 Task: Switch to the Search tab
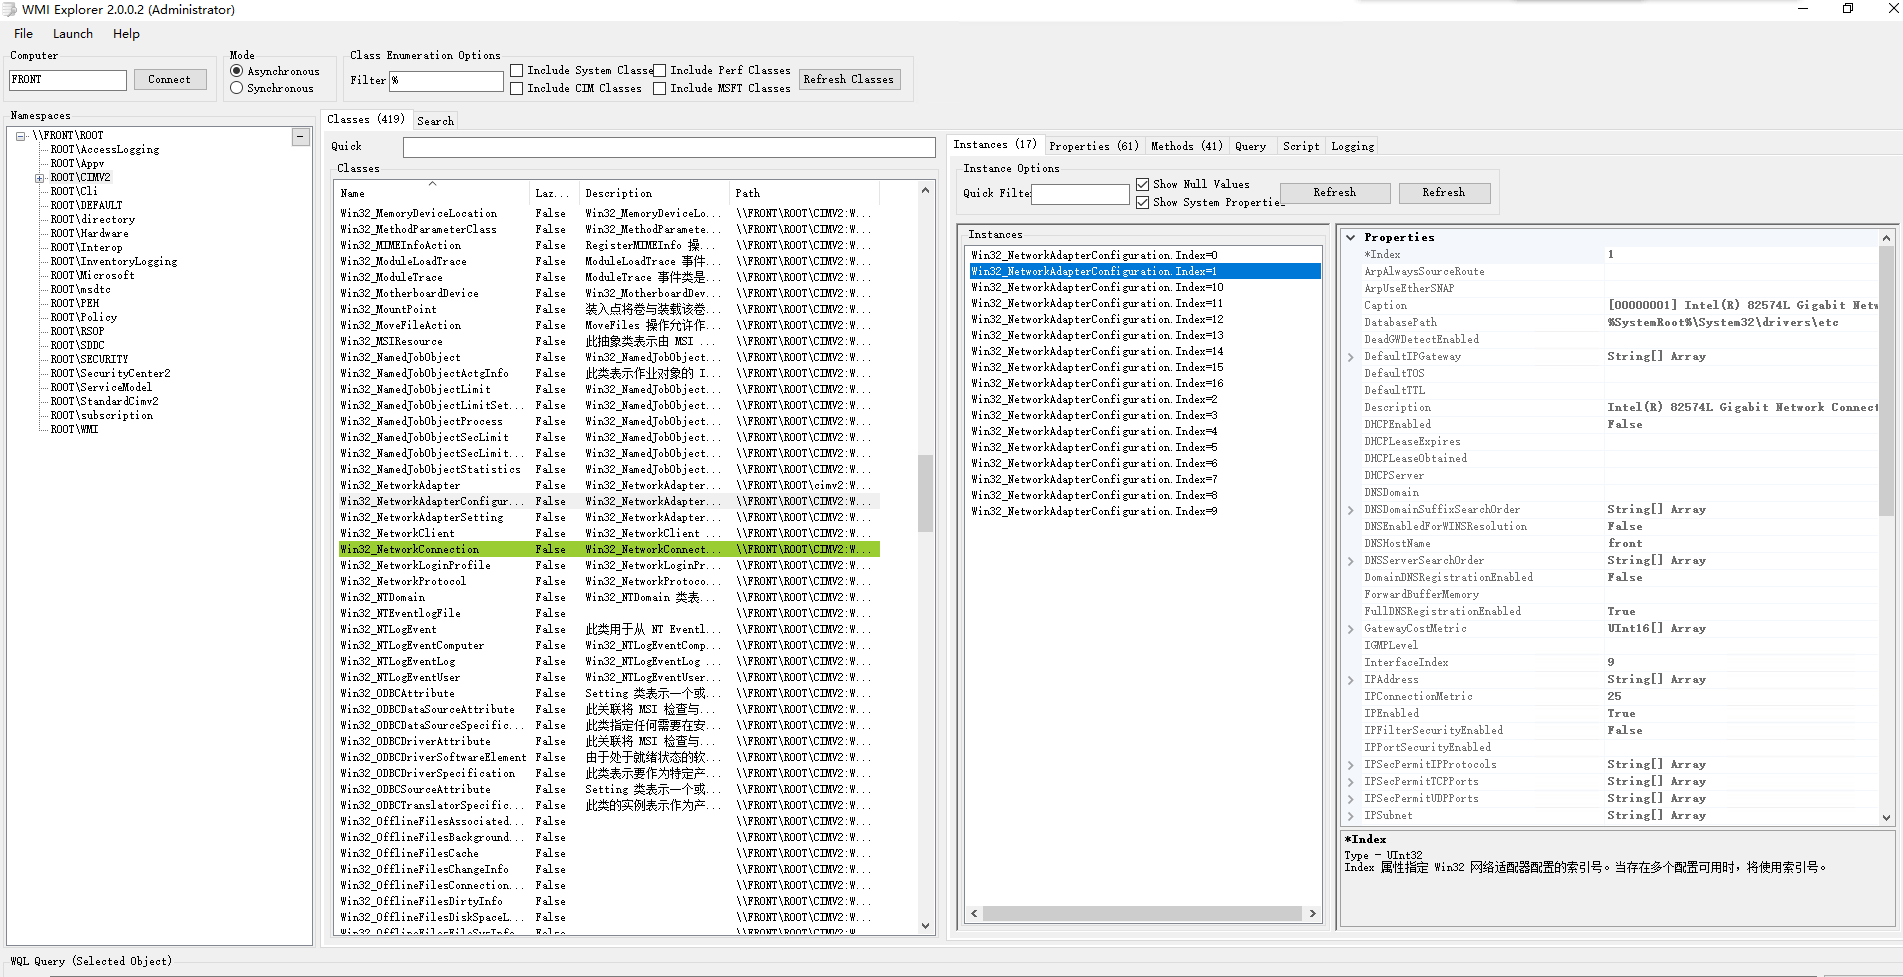435,121
